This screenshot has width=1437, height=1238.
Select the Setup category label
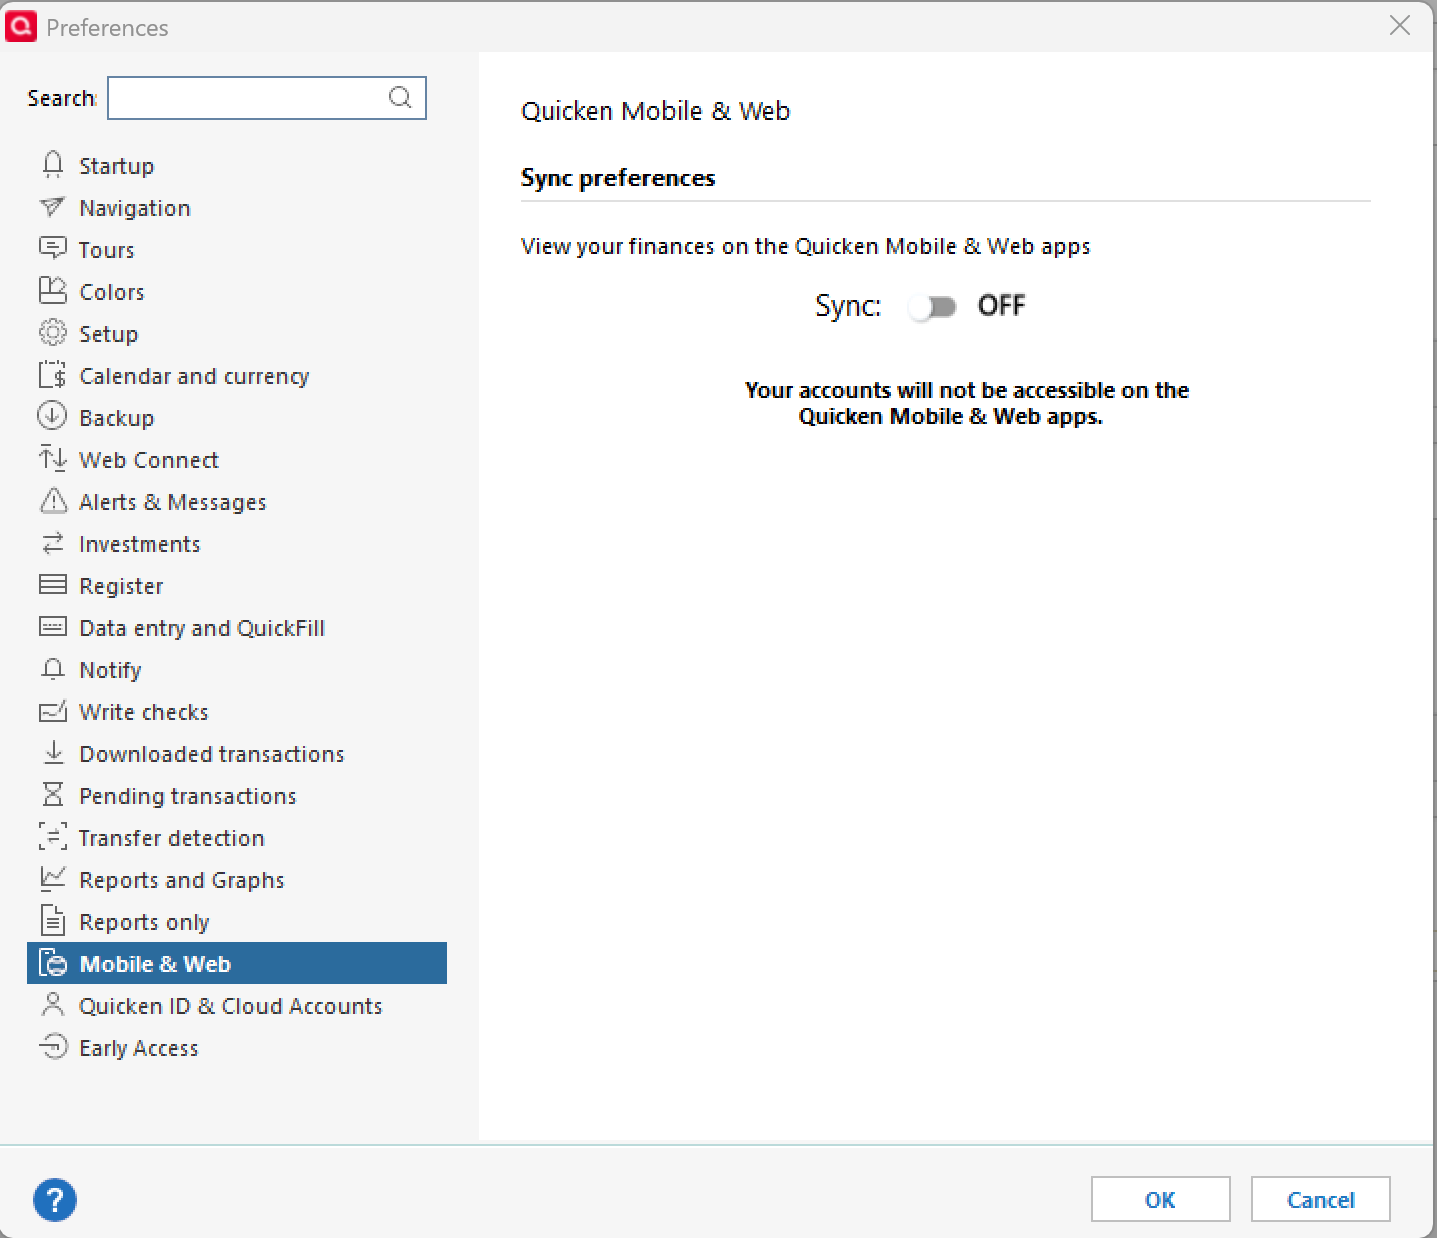coord(109,334)
